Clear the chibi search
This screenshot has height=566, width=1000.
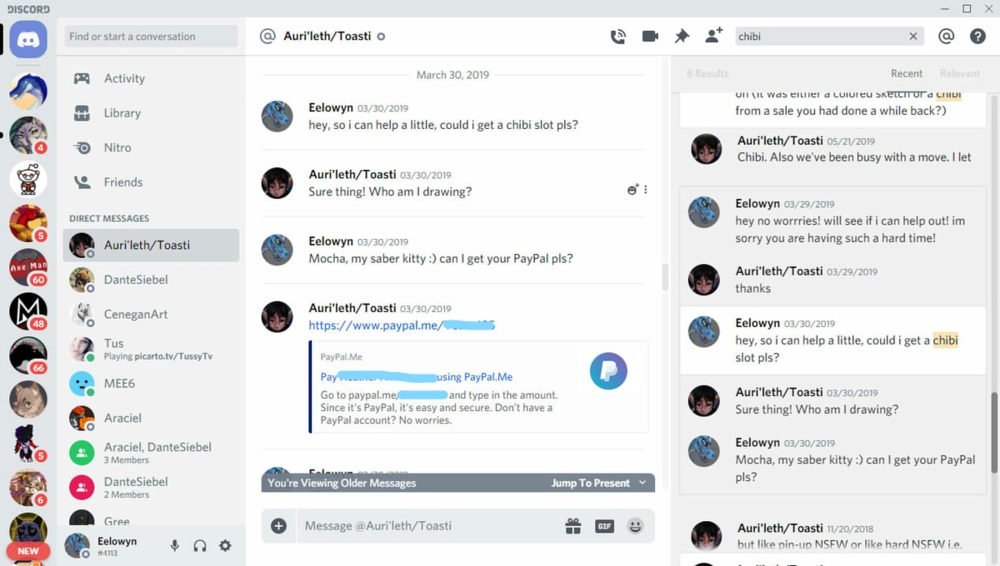click(913, 36)
